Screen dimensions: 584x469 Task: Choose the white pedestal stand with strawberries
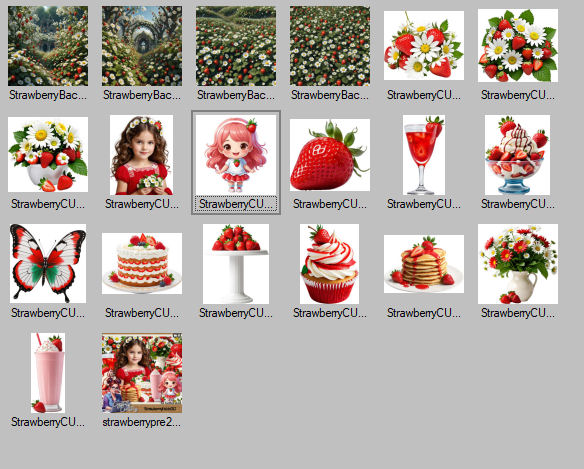(x=236, y=264)
